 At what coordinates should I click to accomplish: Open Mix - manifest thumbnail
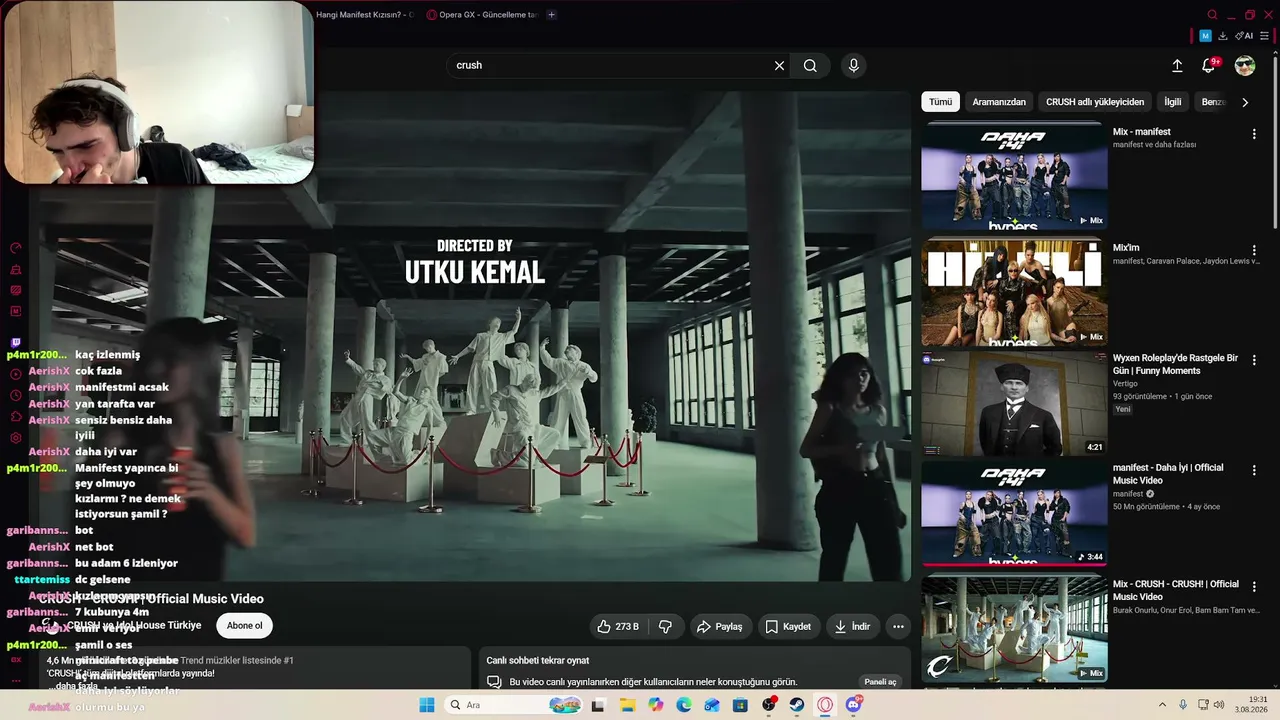coord(1014,177)
